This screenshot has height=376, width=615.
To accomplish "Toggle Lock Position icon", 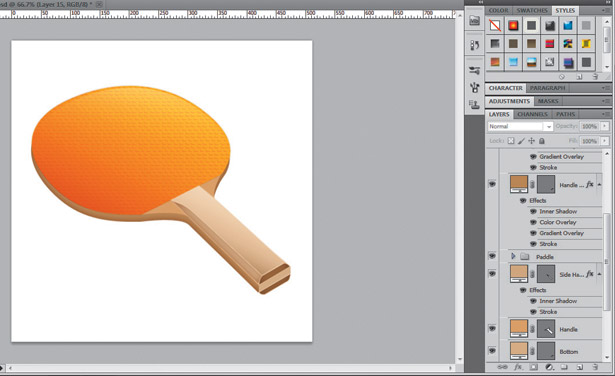I will (x=531, y=141).
